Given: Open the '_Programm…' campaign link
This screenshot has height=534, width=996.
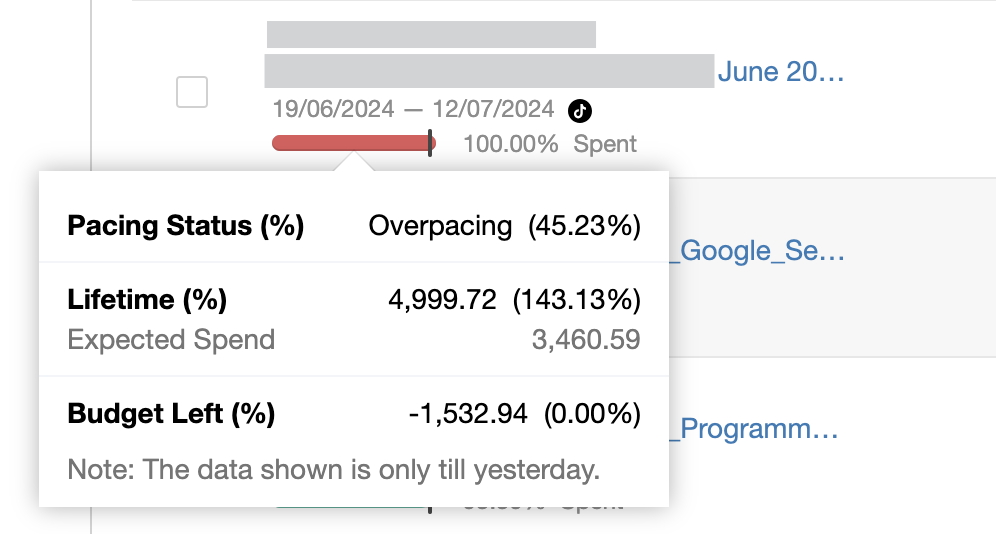Looking at the screenshot, I should pyautogui.click(x=756, y=430).
